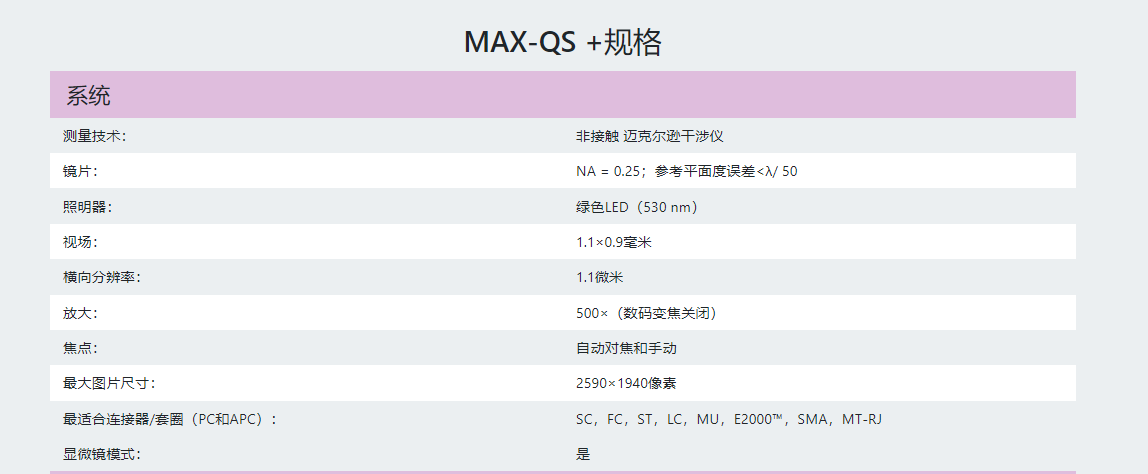Select the 绿色LED (530 nm) value
This screenshot has width=1148, height=474.
click(x=640, y=207)
